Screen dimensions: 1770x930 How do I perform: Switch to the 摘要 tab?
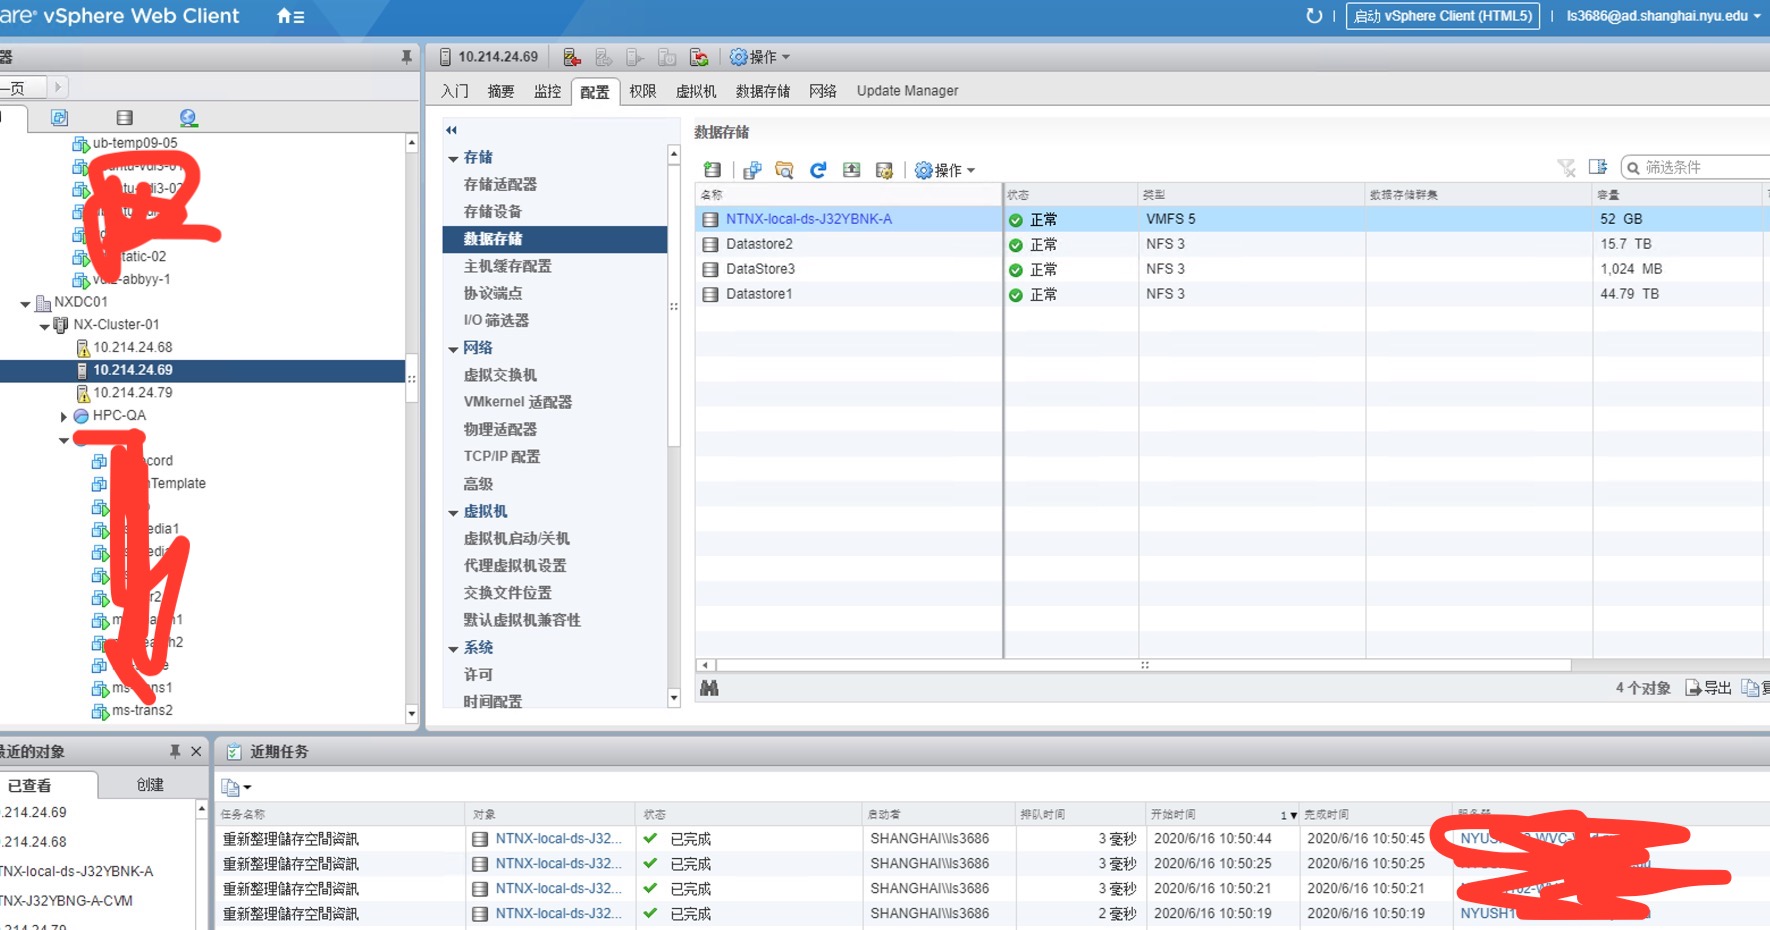click(501, 91)
